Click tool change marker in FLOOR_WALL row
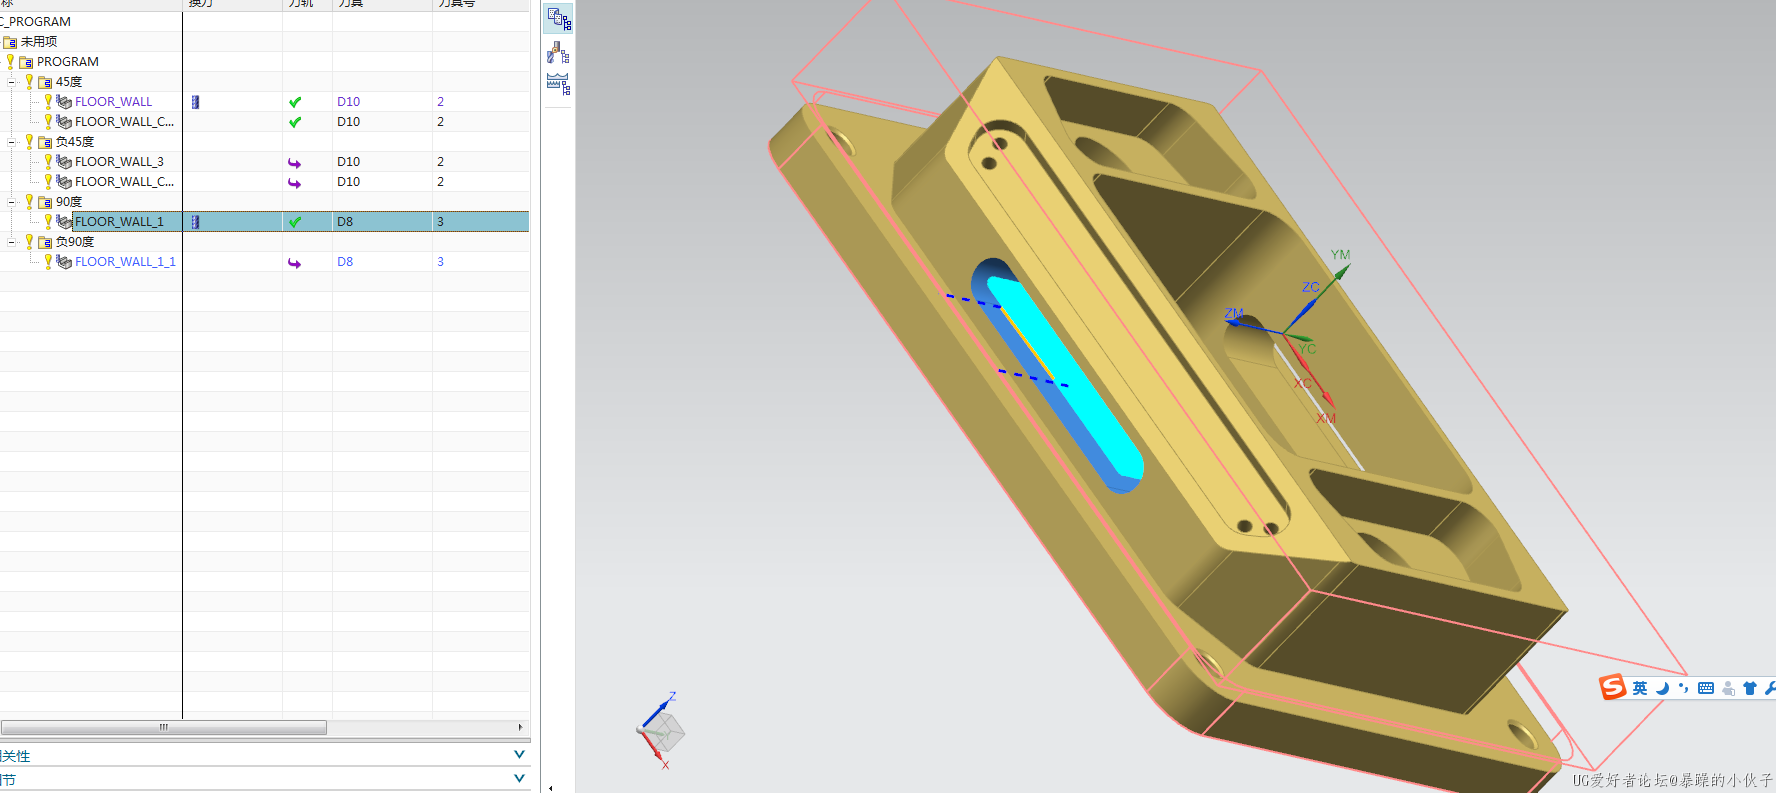 [195, 102]
